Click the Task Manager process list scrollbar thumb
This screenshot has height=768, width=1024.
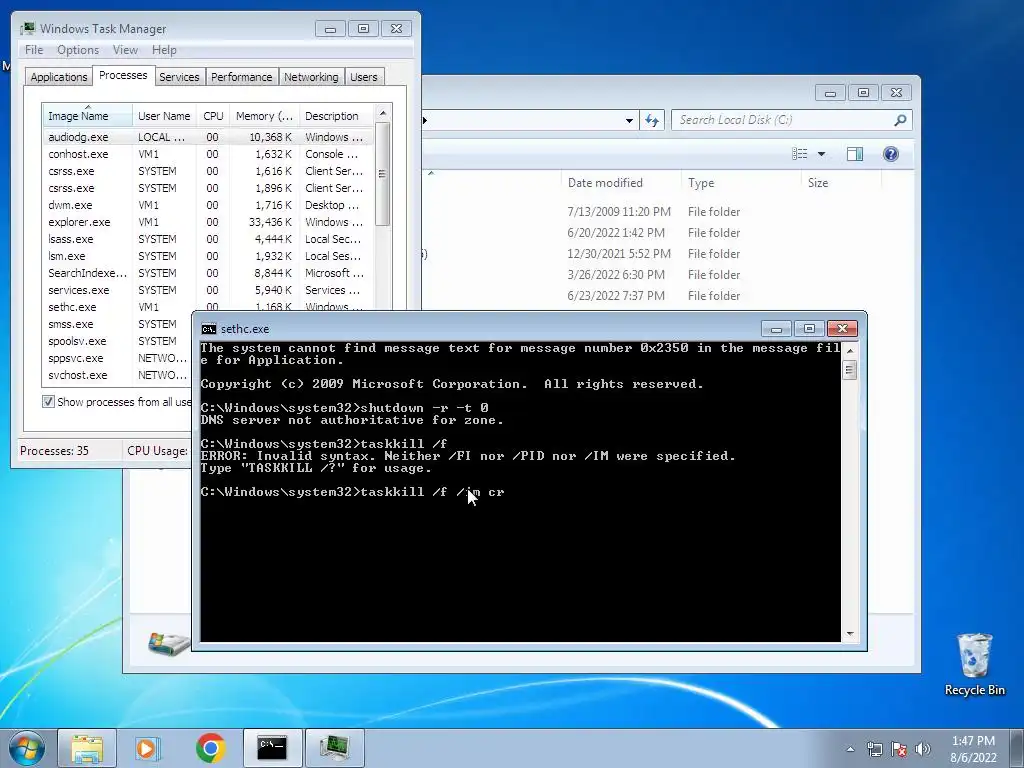point(383,174)
